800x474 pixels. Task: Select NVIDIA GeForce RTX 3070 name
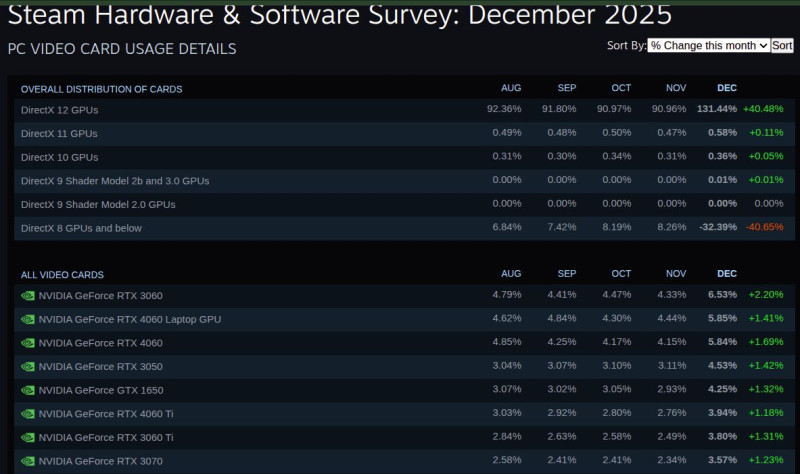(101, 461)
